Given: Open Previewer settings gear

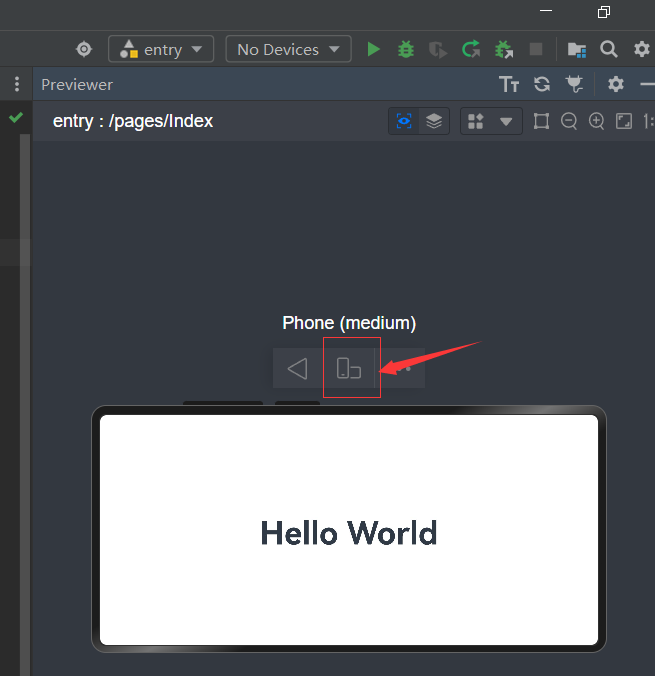Looking at the screenshot, I should click(616, 84).
